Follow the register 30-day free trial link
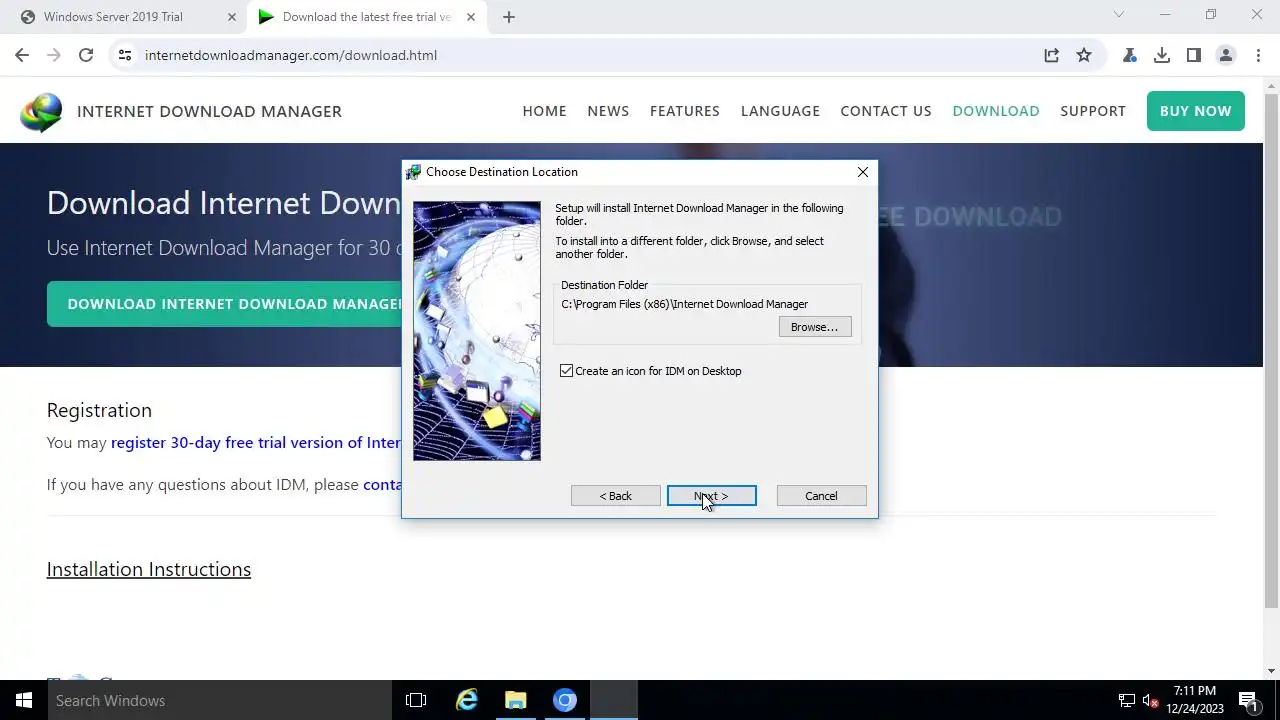 (256, 442)
